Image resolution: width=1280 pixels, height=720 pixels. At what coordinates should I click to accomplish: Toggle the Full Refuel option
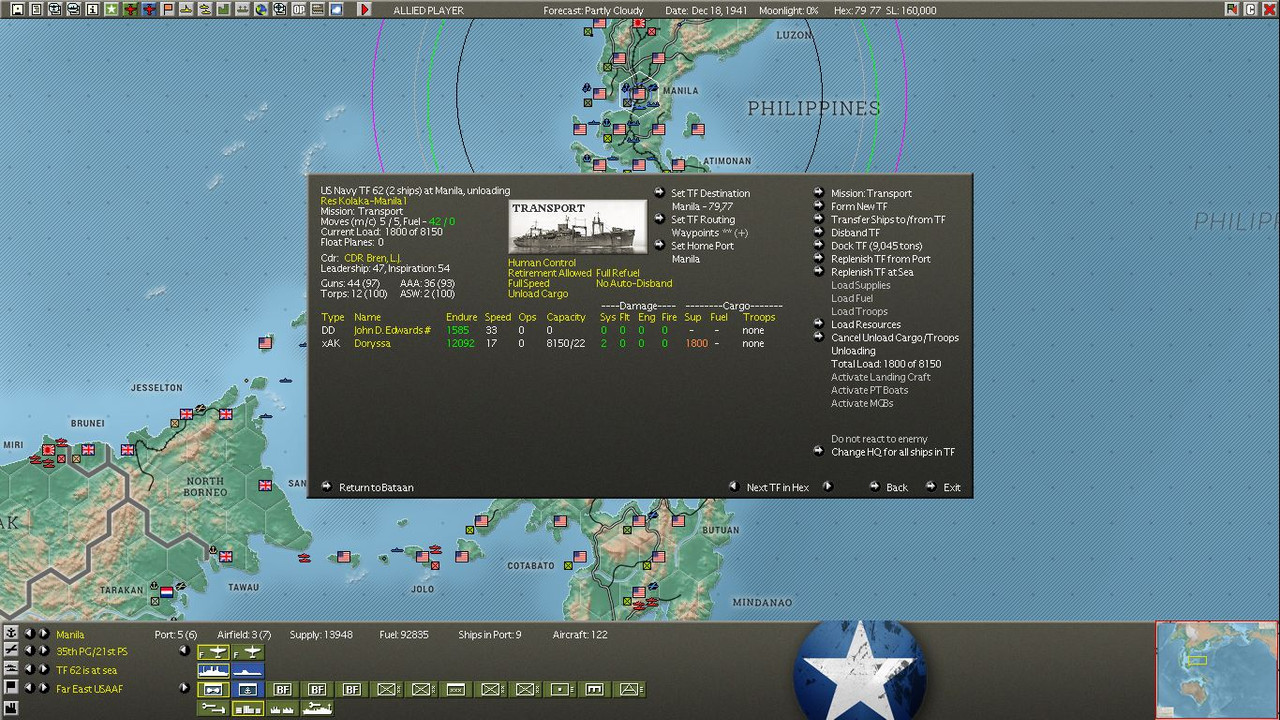click(618, 273)
